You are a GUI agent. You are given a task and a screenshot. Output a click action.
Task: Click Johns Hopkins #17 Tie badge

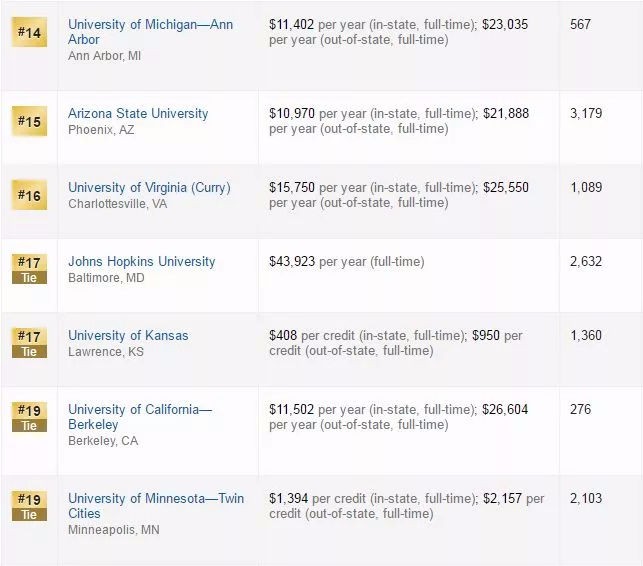(29, 269)
